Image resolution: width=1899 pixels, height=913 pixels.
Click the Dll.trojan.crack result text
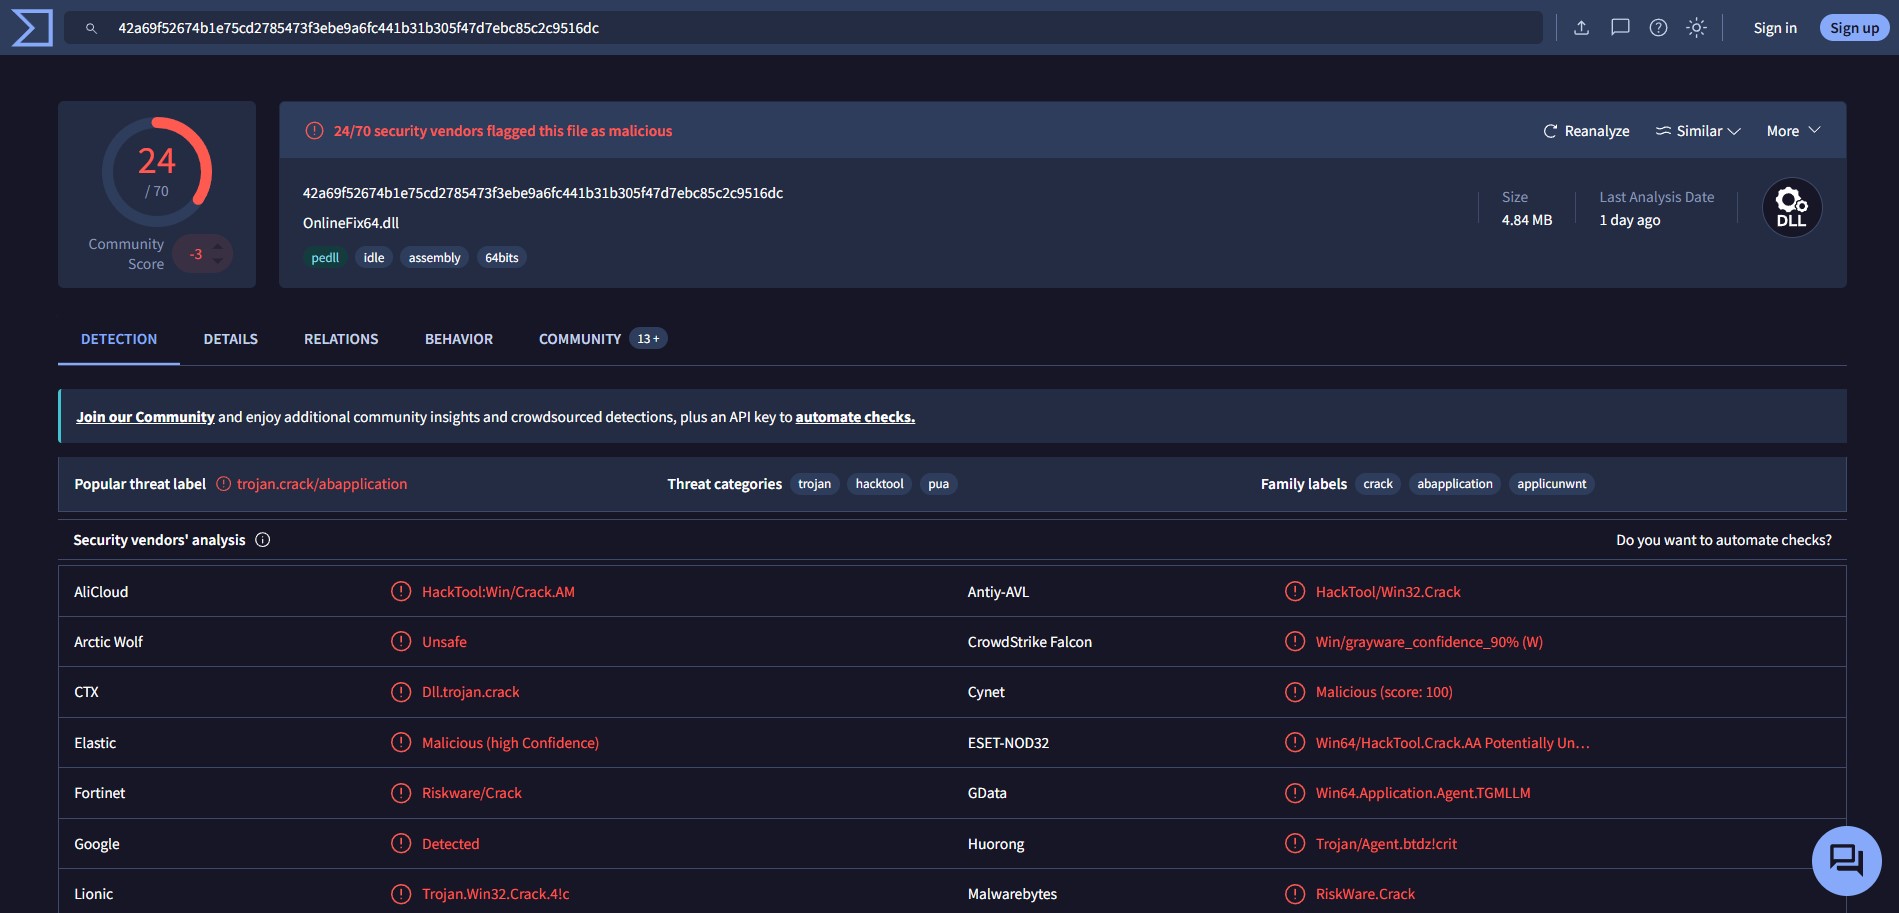pyautogui.click(x=470, y=692)
